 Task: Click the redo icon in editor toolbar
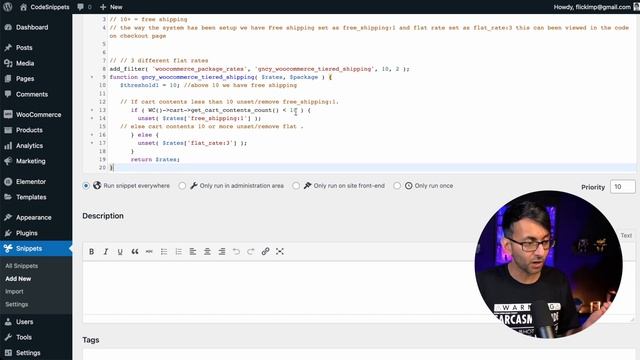click(x=251, y=251)
